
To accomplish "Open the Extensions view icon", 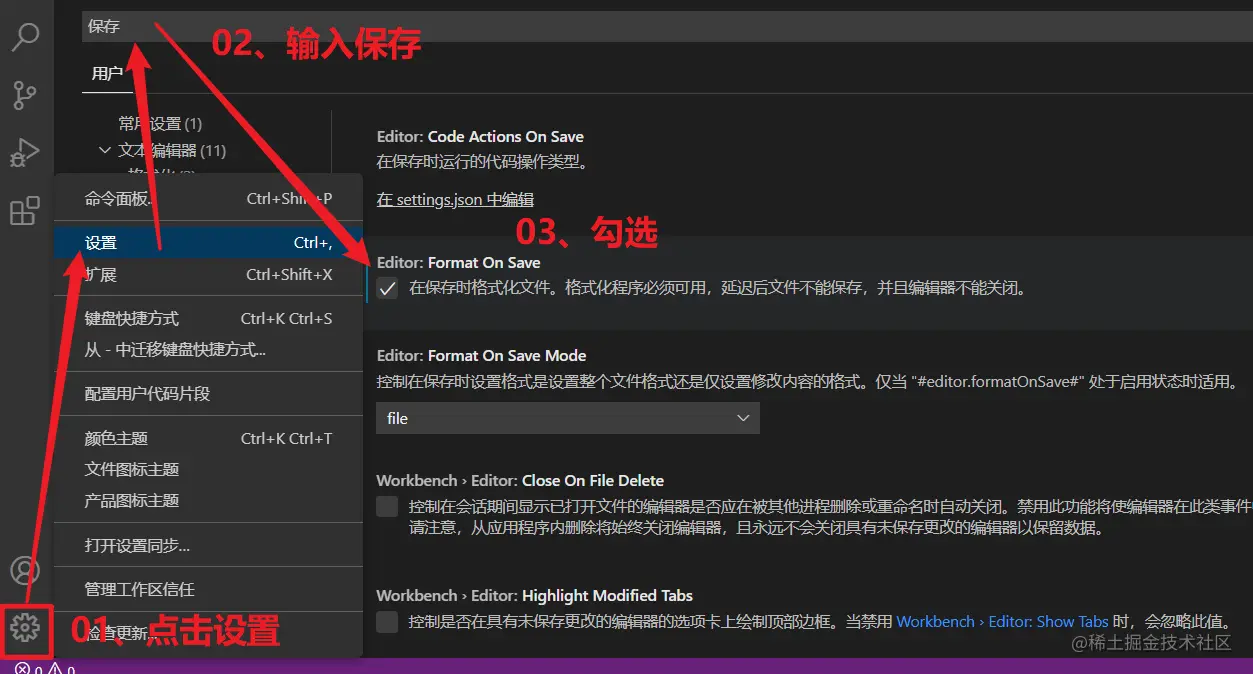I will [25, 211].
